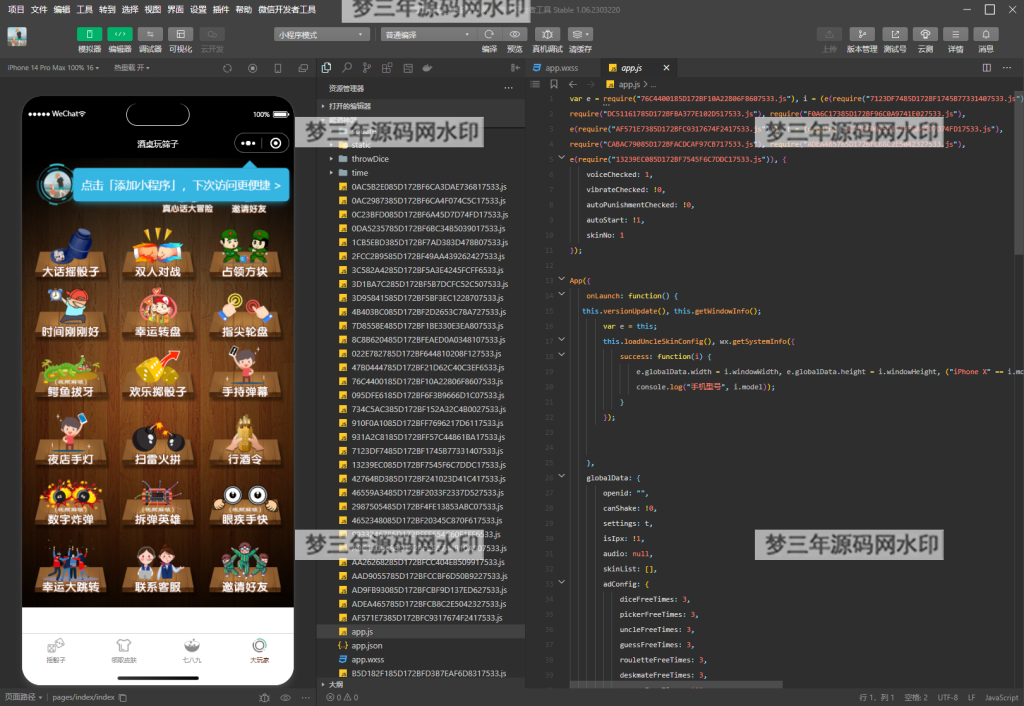Go back with the editor left arrow
This screenshot has width=1024, height=706.
pyautogui.click(x=573, y=84)
